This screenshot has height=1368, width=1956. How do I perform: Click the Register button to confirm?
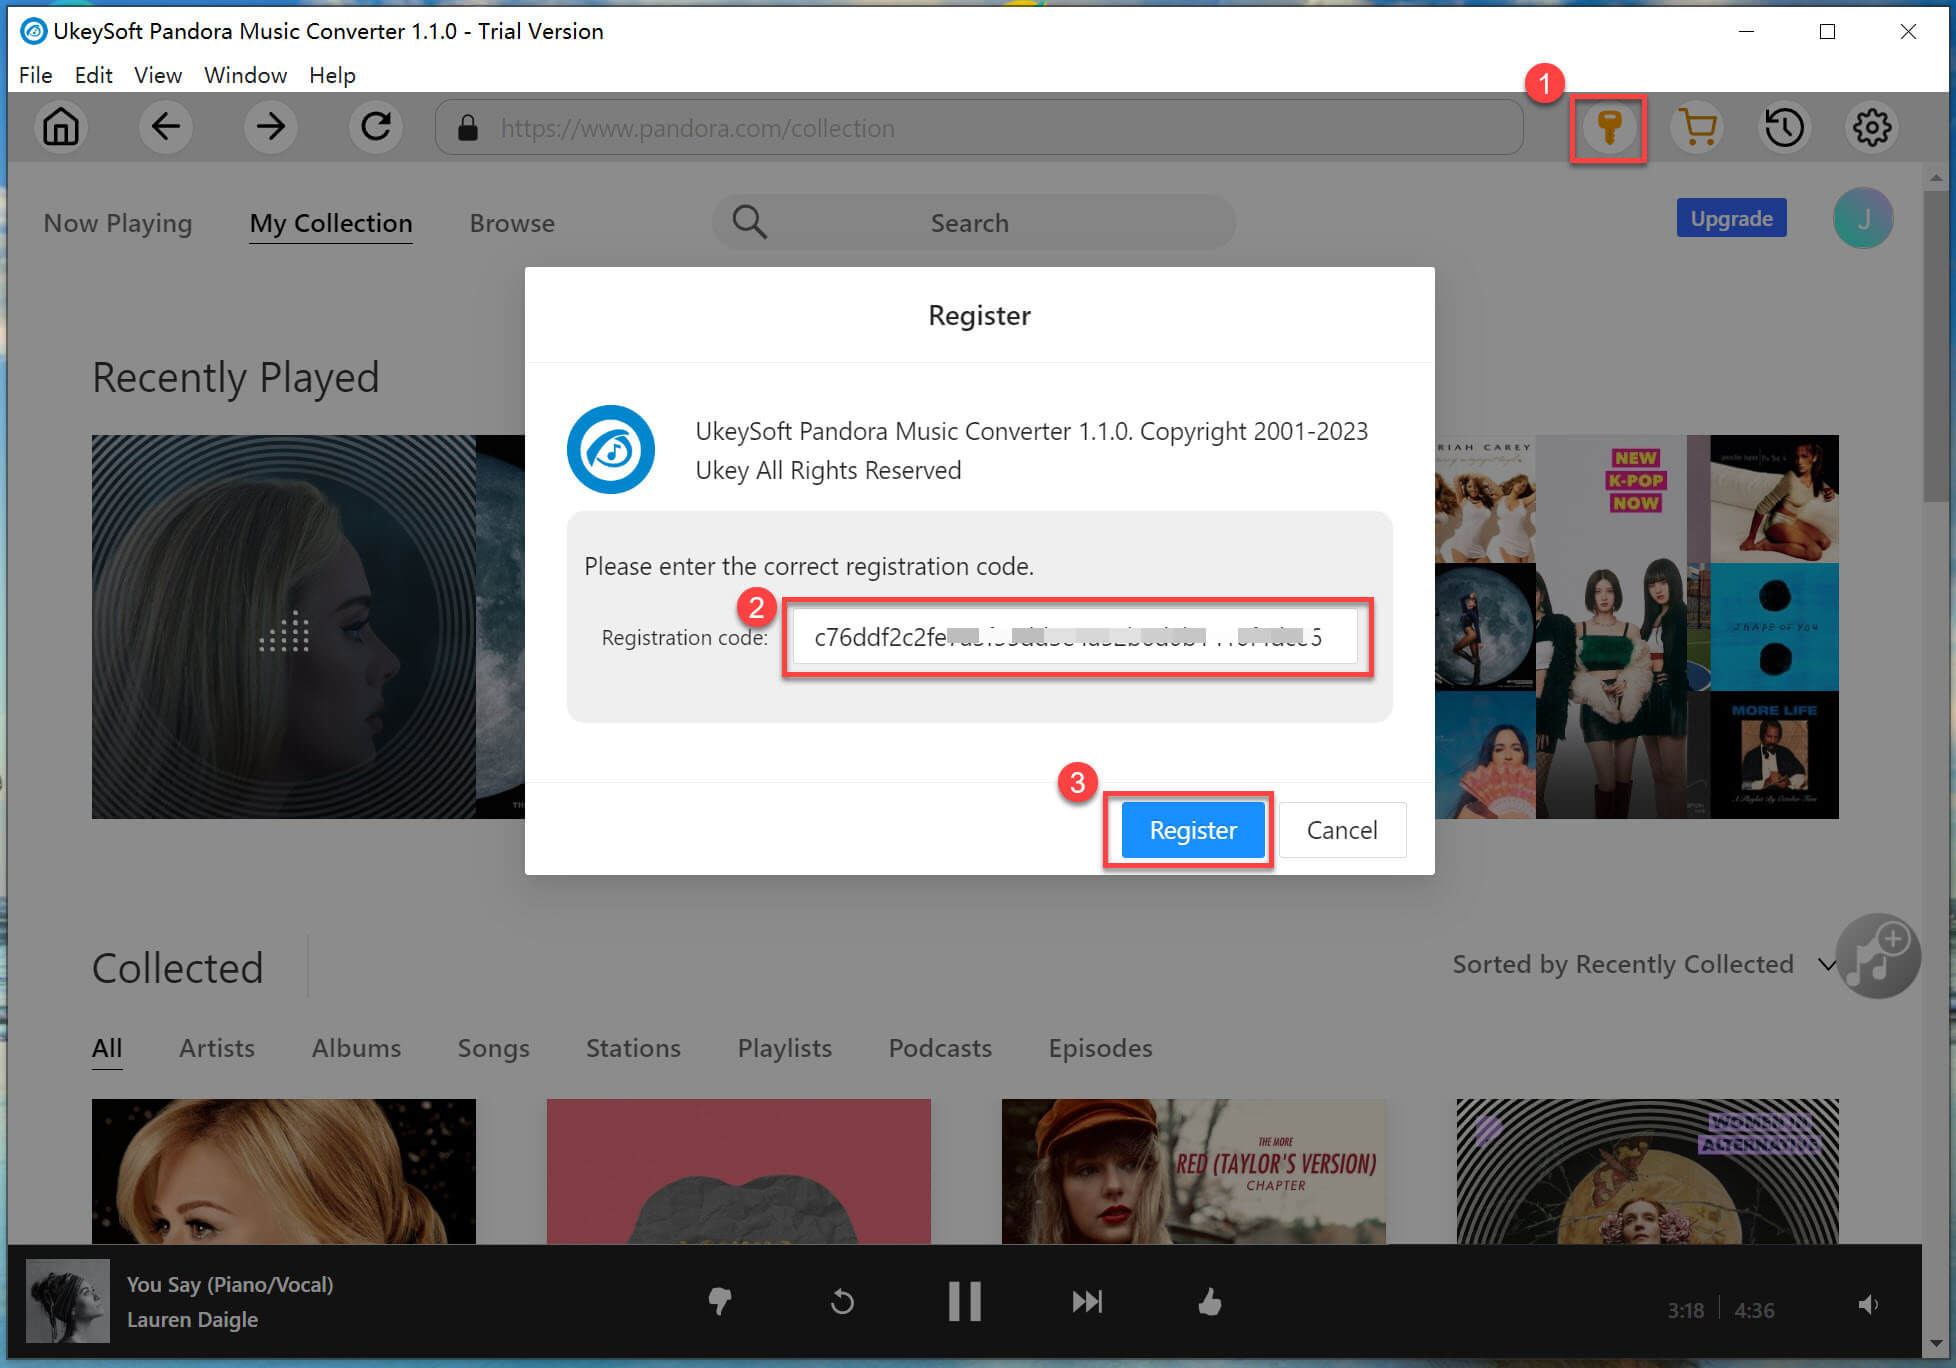tap(1191, 830)
